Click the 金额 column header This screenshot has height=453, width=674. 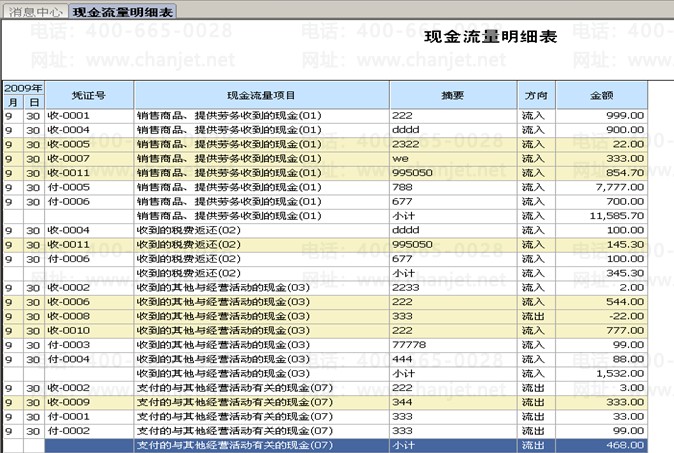[x=601, y=95]
